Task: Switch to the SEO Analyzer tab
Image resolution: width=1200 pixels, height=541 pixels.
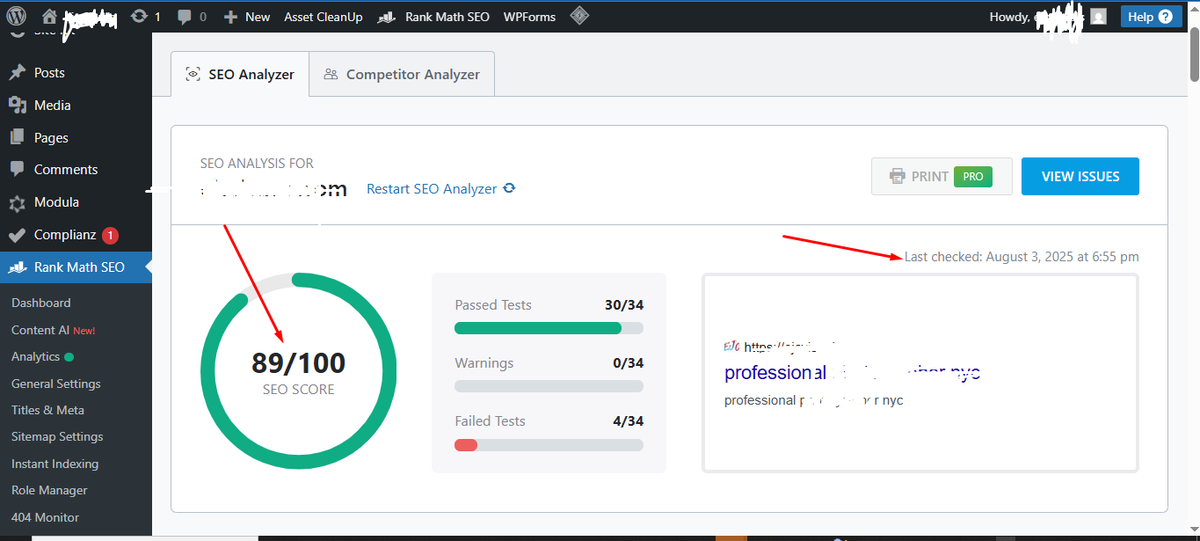Action: [240, 74]
